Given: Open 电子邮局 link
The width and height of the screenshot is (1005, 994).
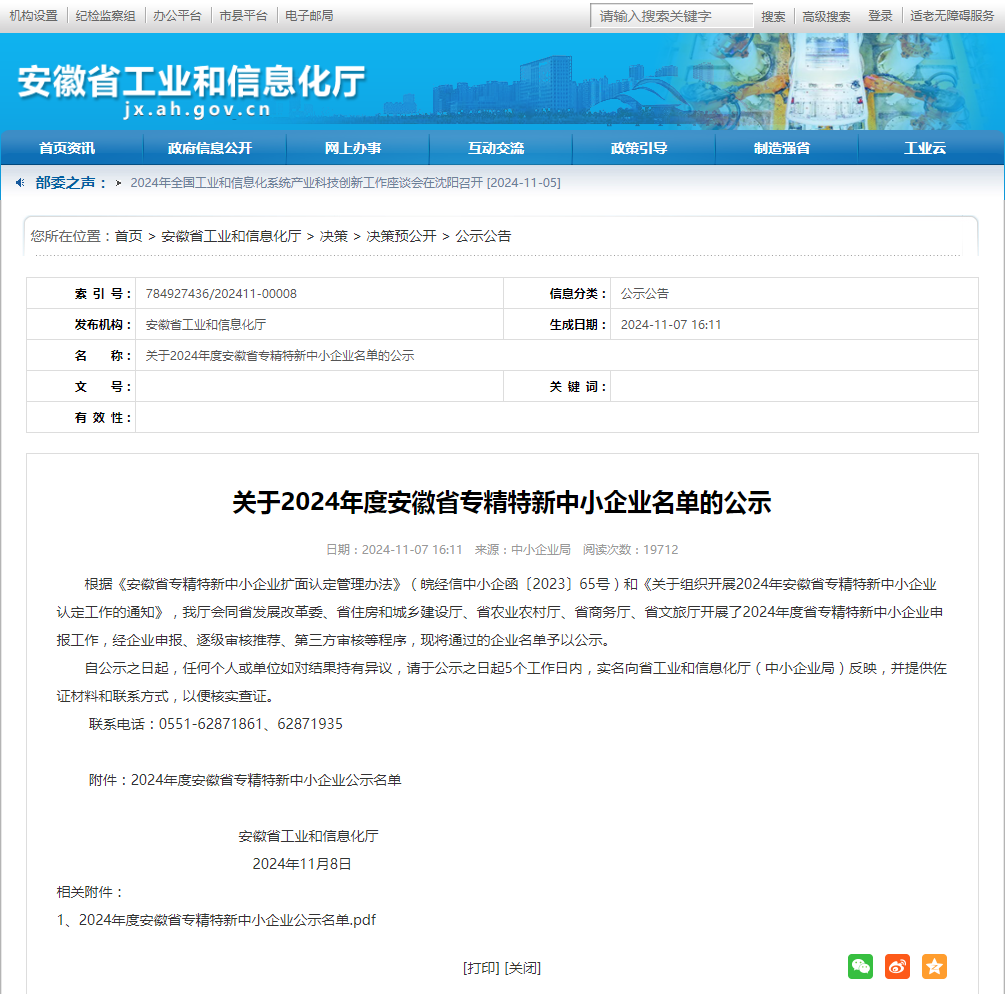Looking at the screenshot, I should [x=309, y=15].
